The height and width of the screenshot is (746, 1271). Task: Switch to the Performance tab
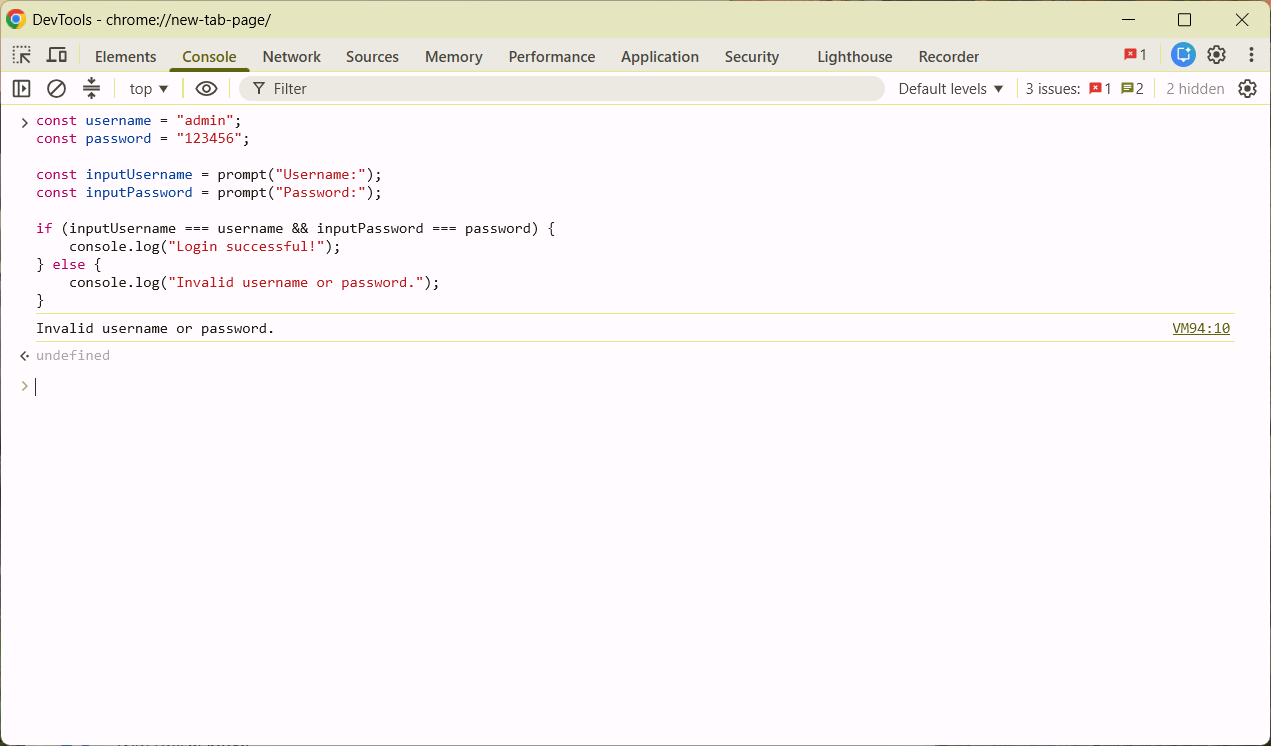point(552,56)
